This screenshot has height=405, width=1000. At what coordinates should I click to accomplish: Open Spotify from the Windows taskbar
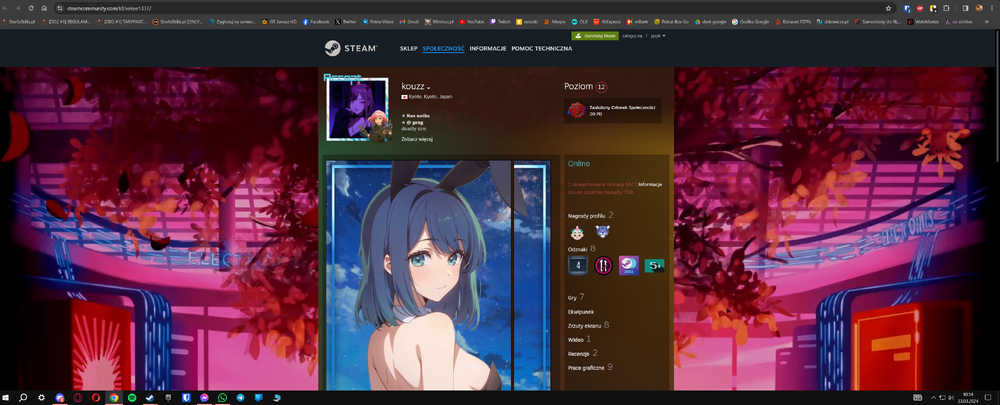pos(132,397)
